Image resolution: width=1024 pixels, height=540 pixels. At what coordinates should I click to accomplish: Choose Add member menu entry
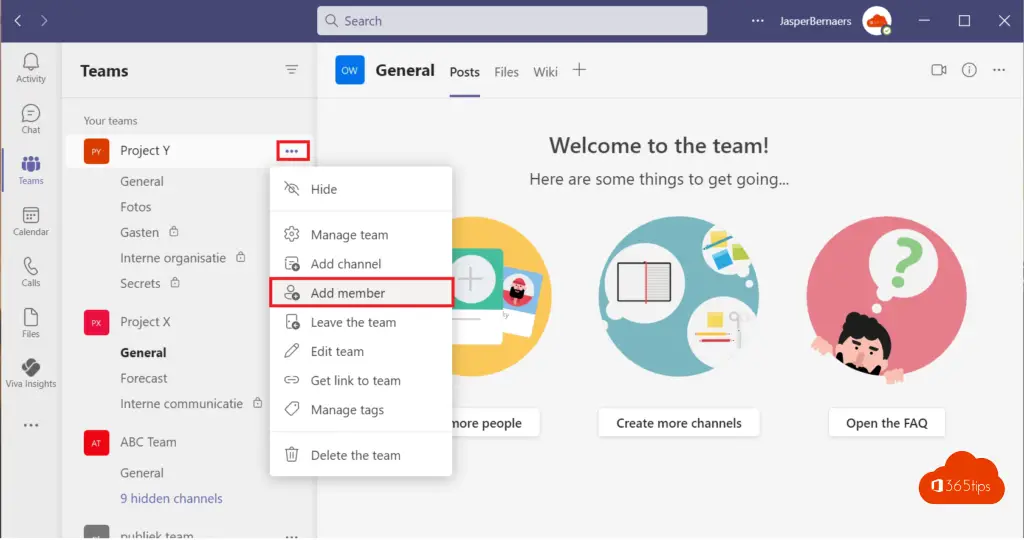pyautogui.click(x=360, y=293)
